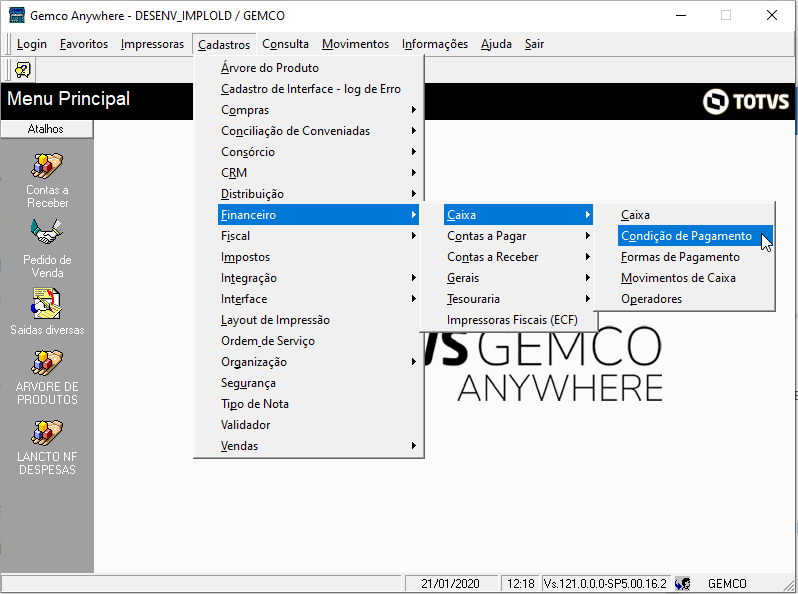The image size is (798, 594).
Task: Open the Movimentos menu
Action: click(x=355, y=44)
